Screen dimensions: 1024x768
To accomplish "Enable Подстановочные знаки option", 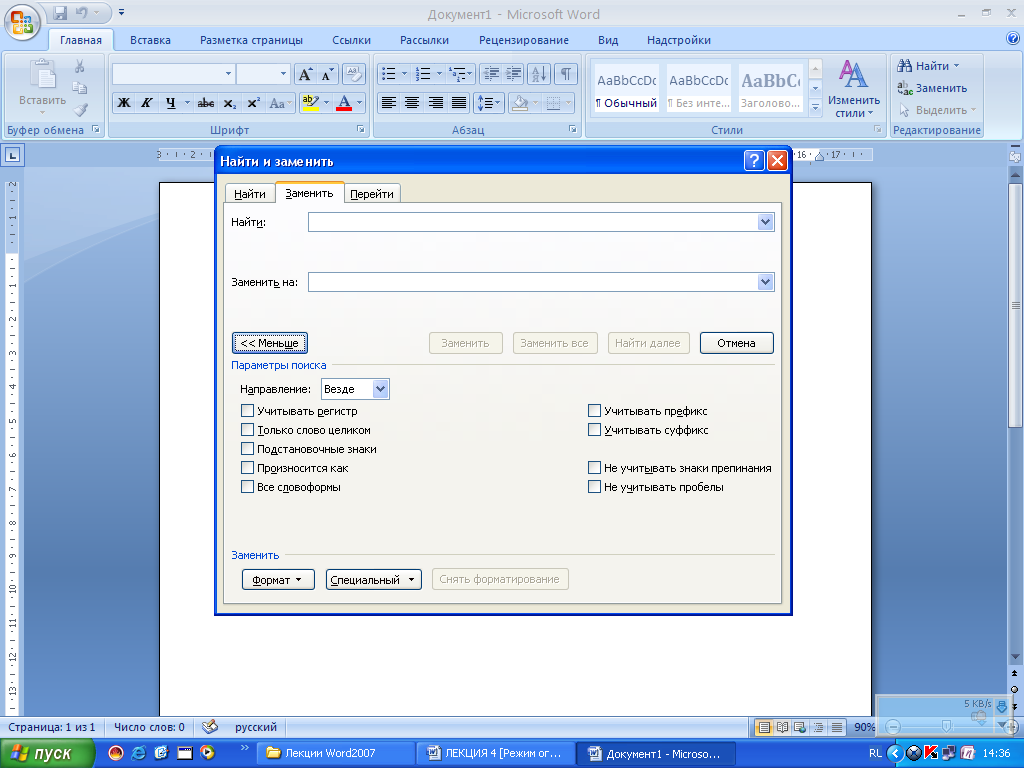I will (248, 449).
